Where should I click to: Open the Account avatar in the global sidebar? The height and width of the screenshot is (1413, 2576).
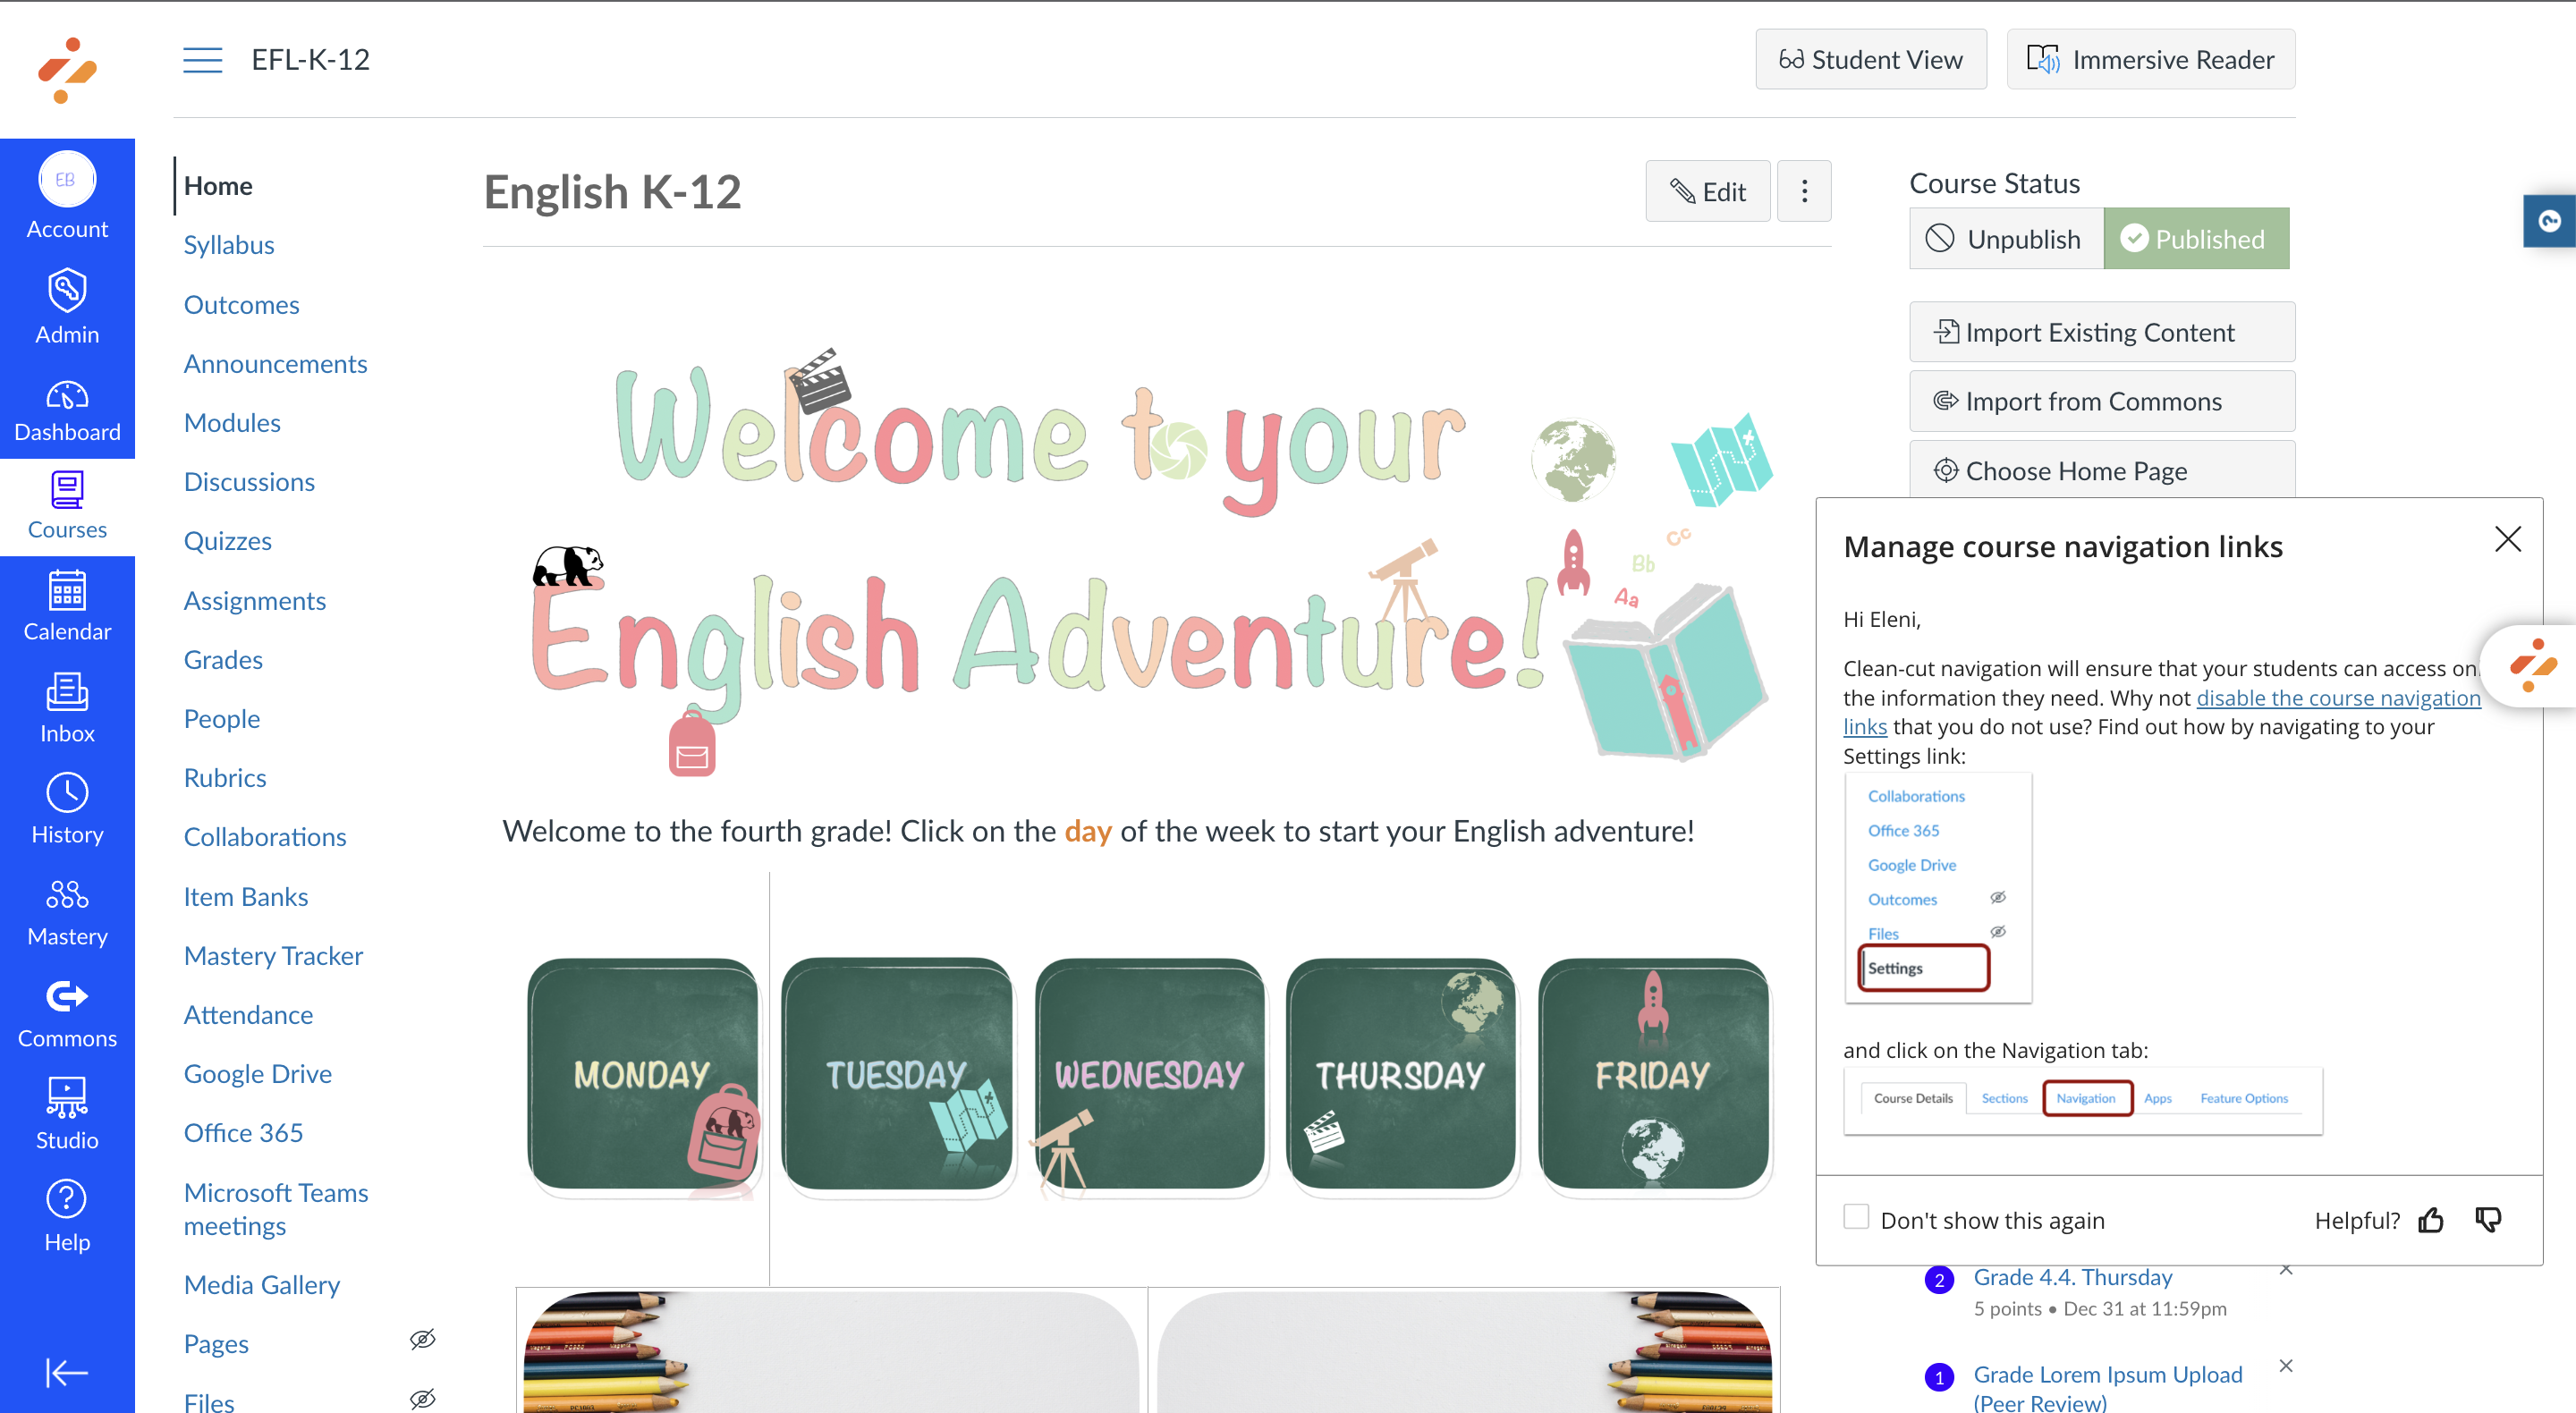point(67,180)
